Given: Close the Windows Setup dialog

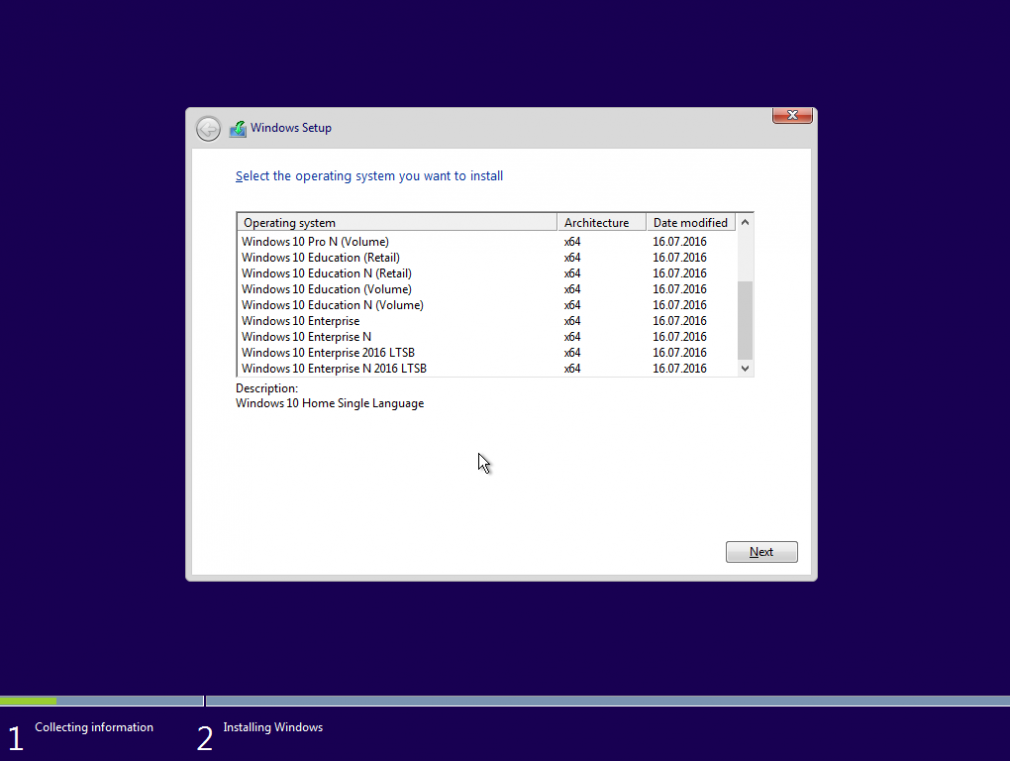Looking at the screenshot, I should 792,115.
